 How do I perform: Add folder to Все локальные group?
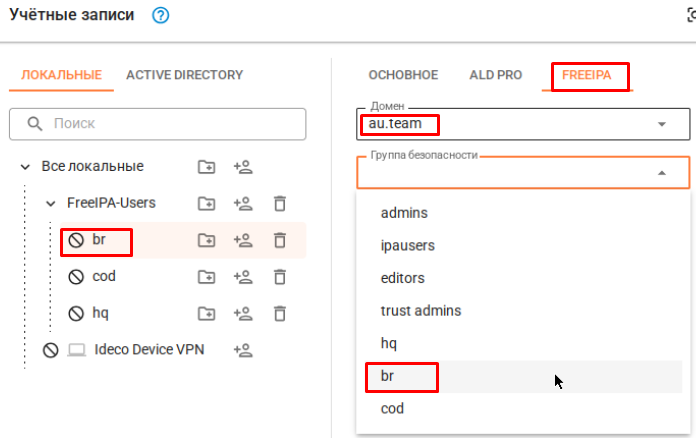click(206, 167)
